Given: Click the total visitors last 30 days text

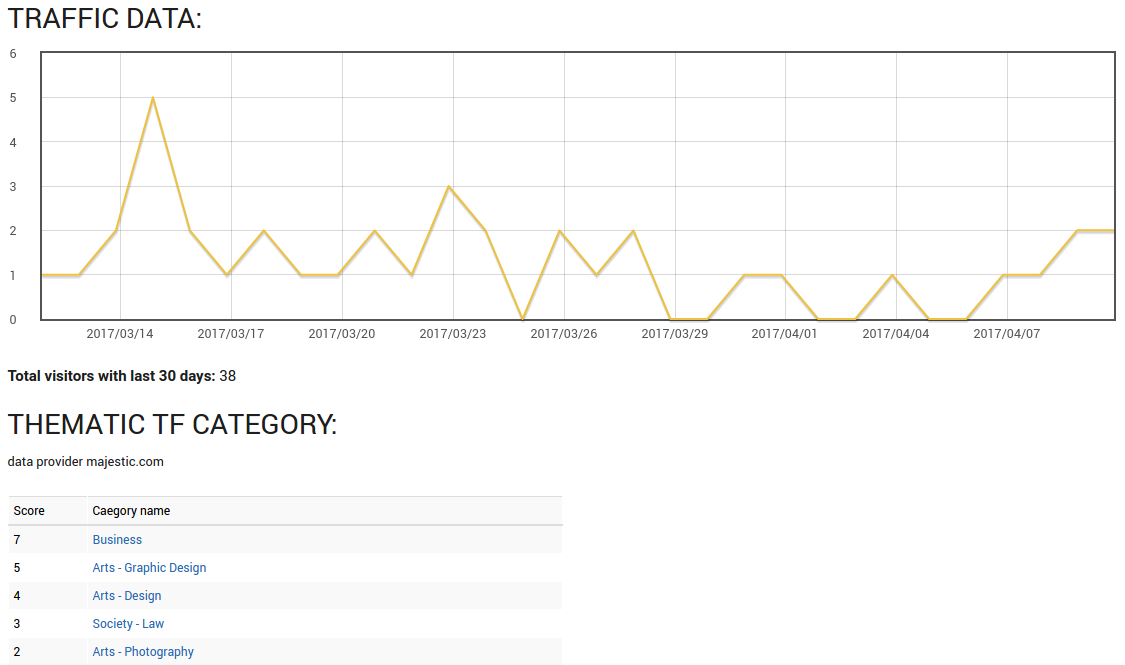Looking at the screenshot, I should 121,376.
